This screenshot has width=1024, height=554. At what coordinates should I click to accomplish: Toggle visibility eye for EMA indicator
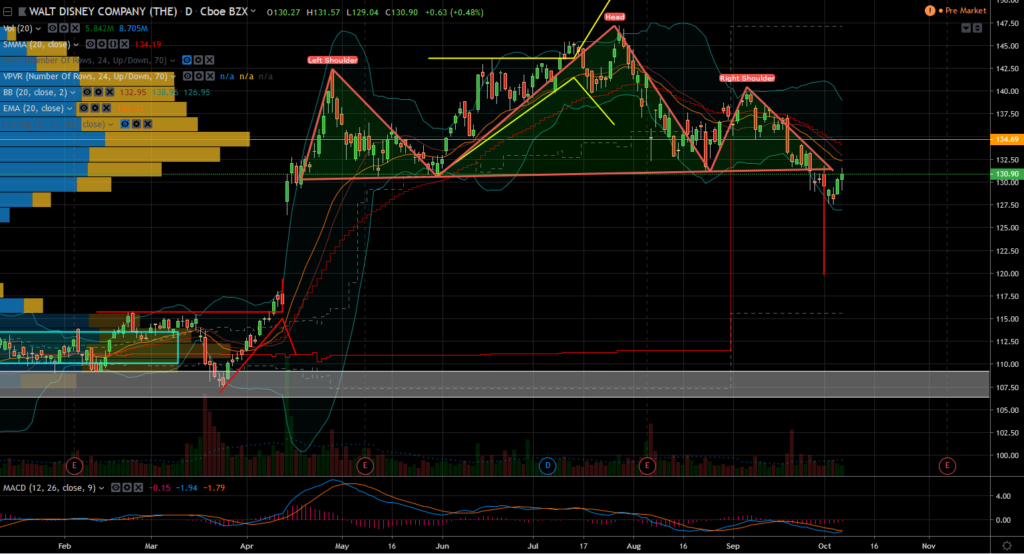[84, 108]
